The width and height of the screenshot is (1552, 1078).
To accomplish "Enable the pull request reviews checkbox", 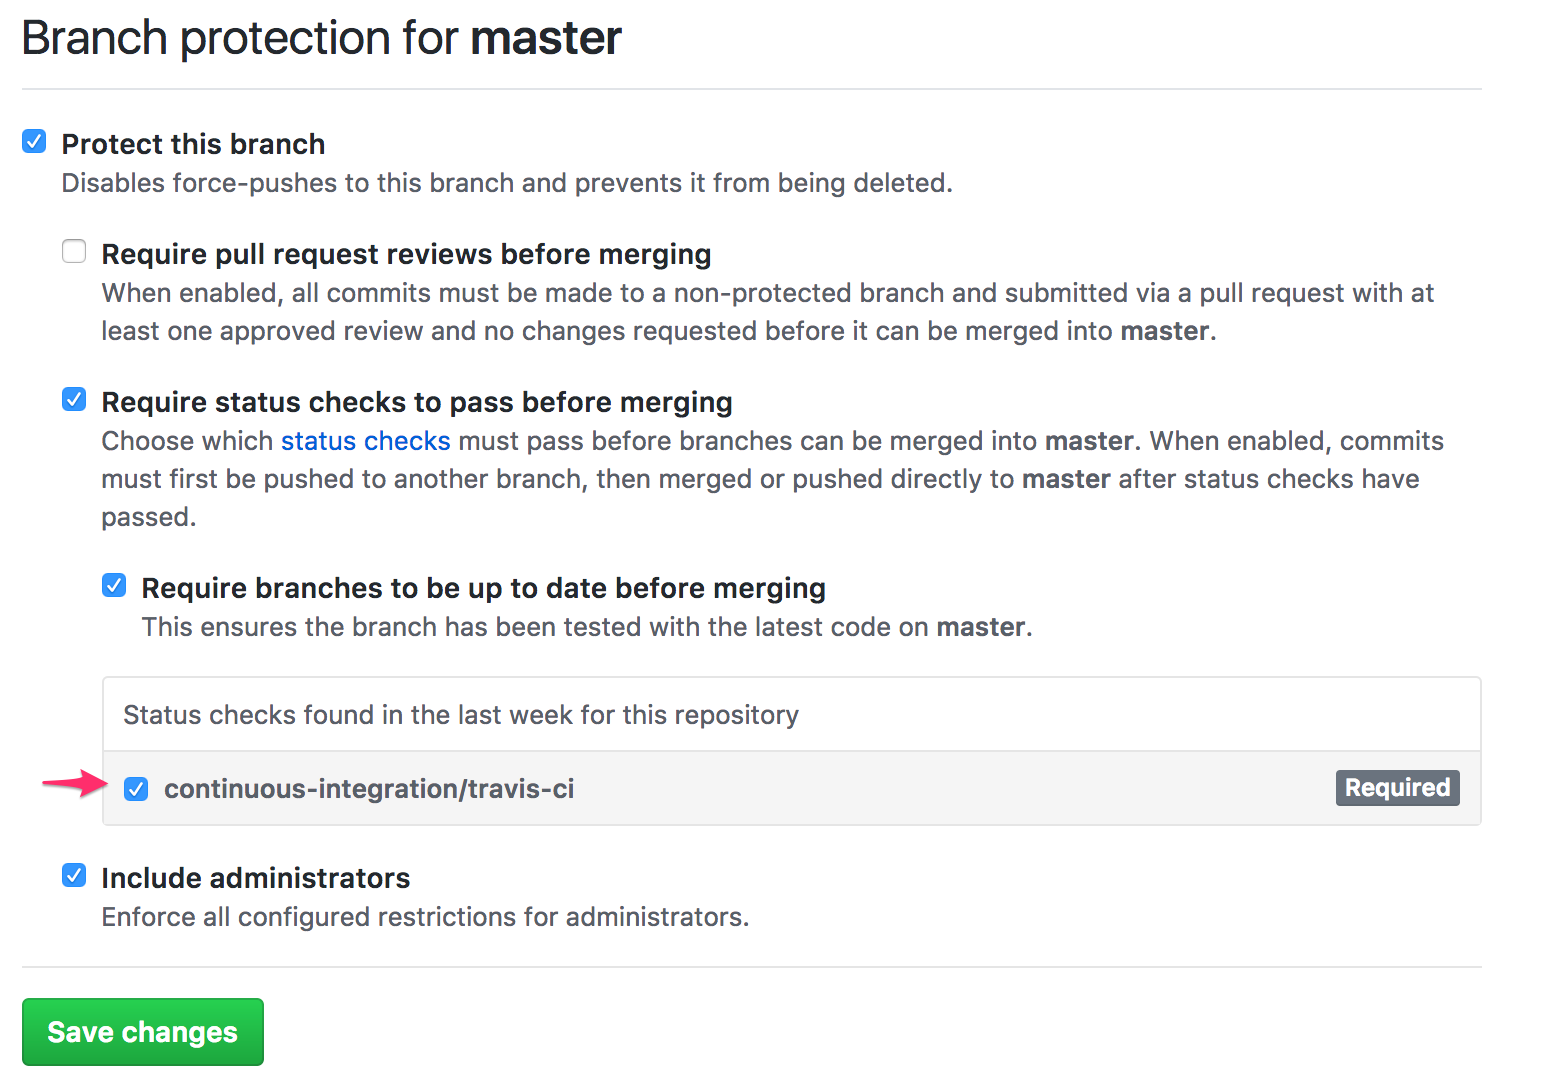I will tap(74, 251).
